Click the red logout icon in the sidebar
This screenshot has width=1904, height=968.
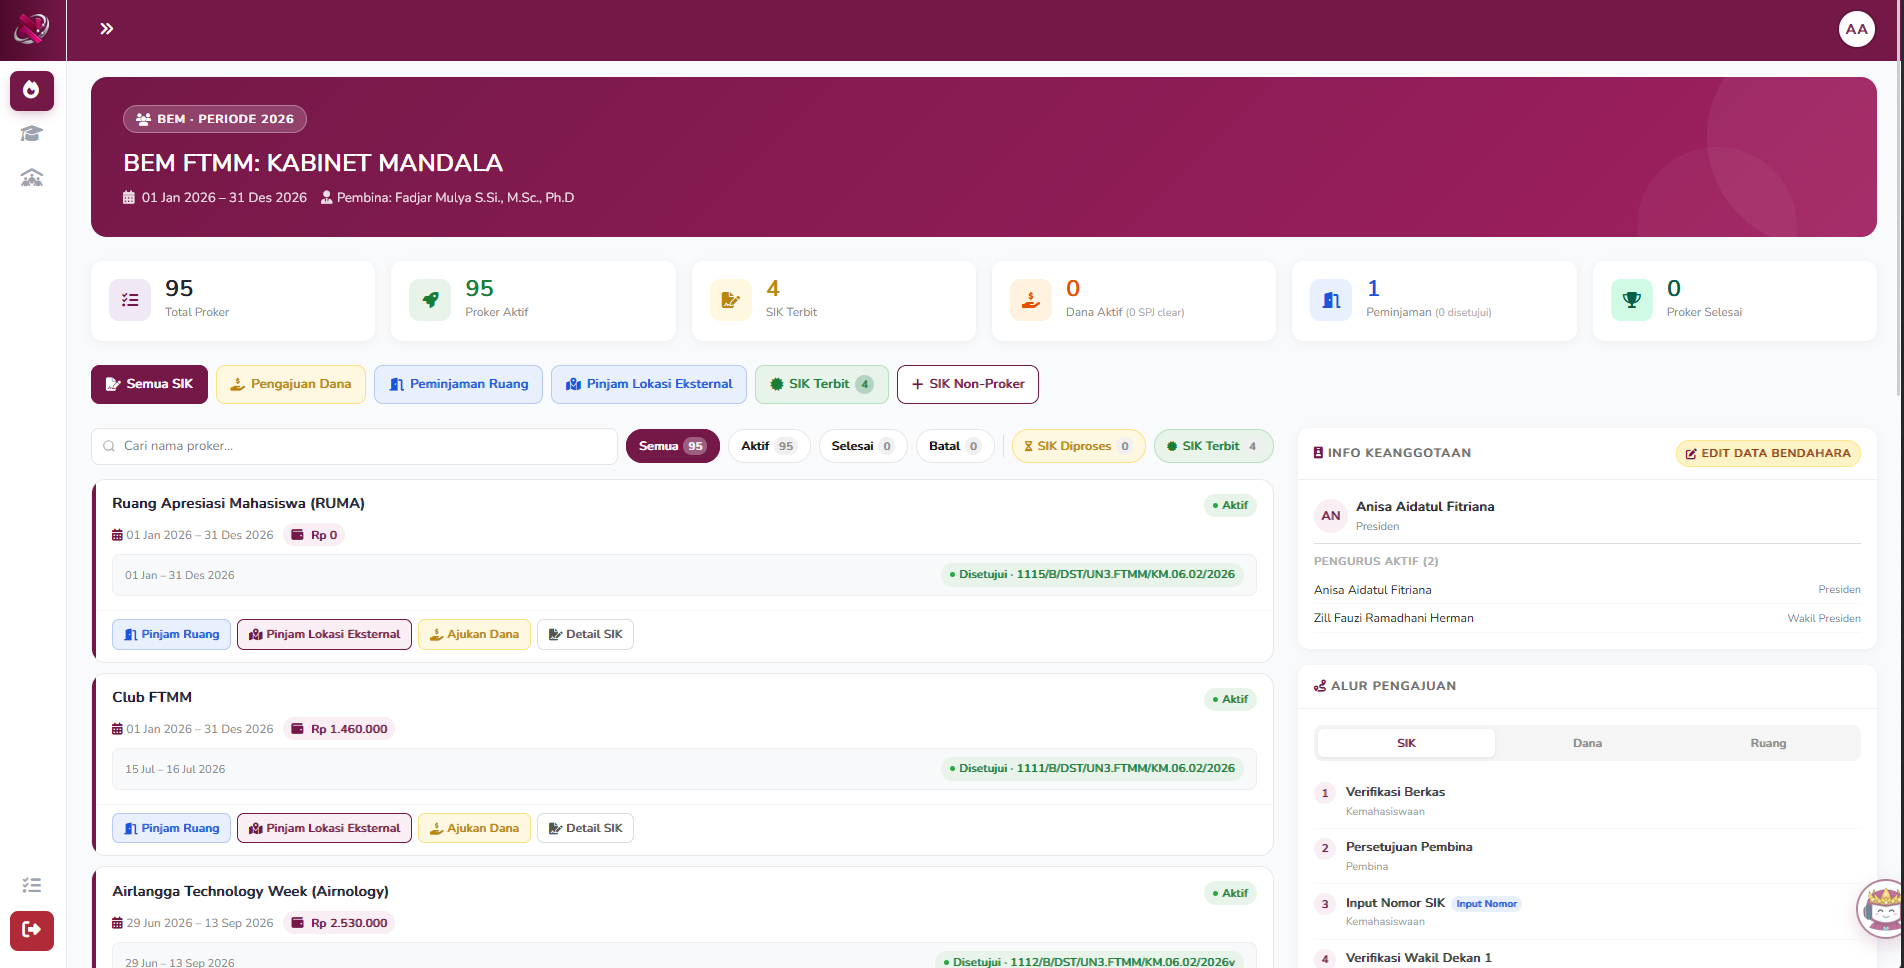point(32,930)
